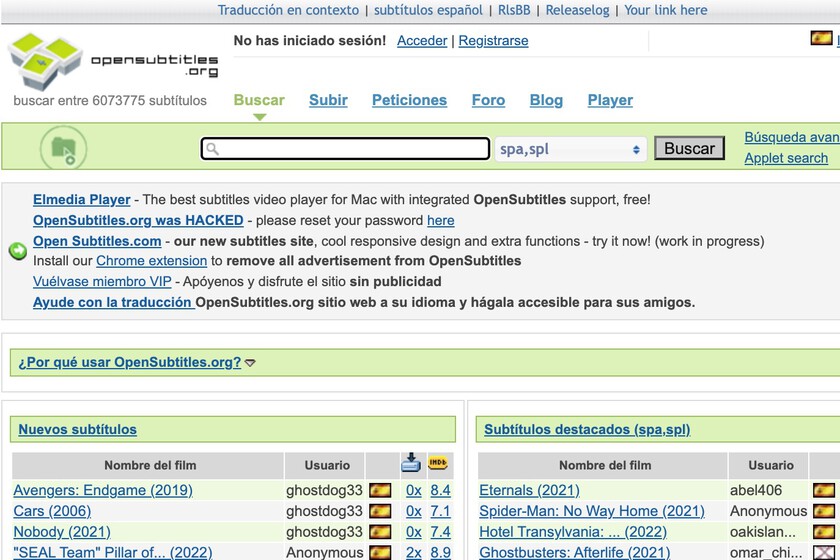Open the Blog tab
The width and height of the screenshot is (840, 560).
click(546, 100)
